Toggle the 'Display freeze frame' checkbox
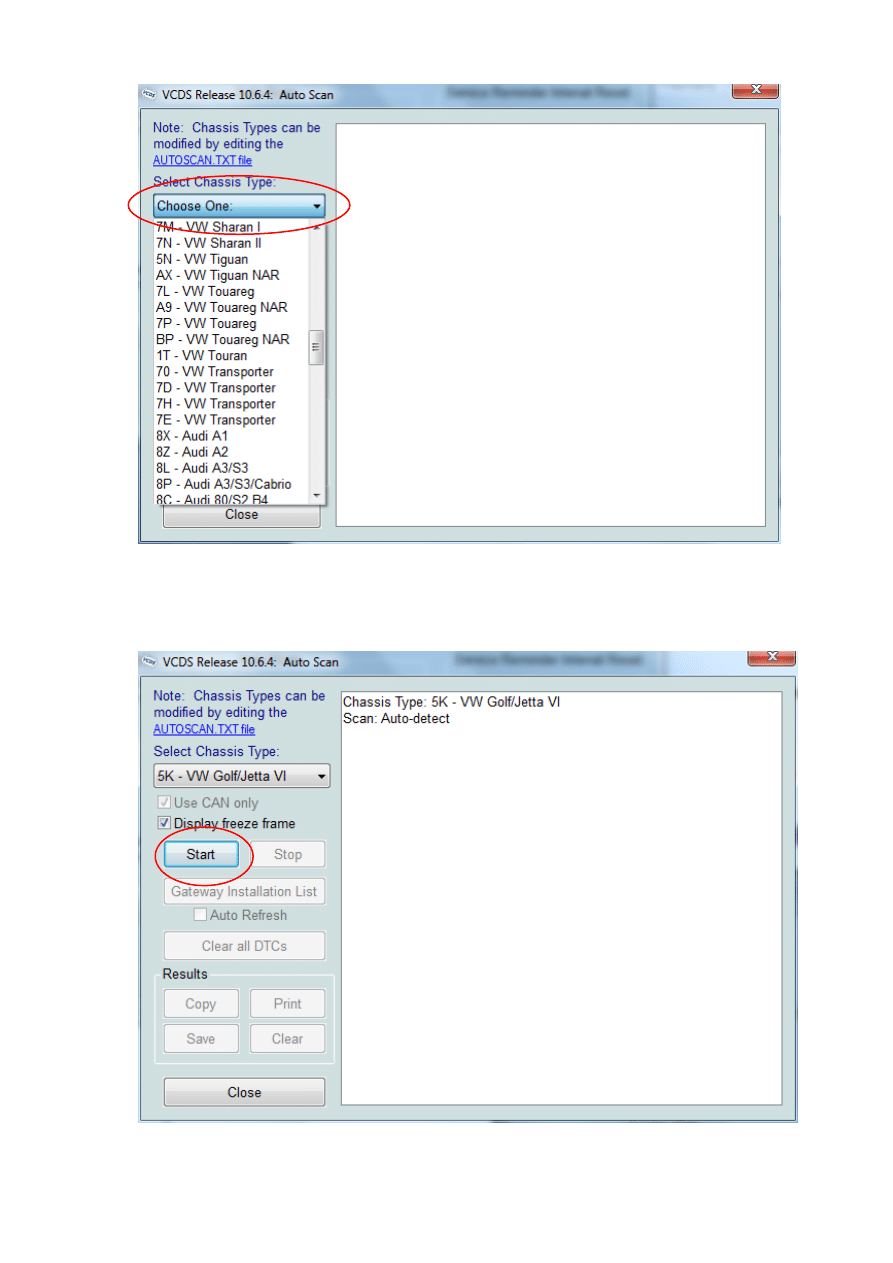 tap(164, 824)
